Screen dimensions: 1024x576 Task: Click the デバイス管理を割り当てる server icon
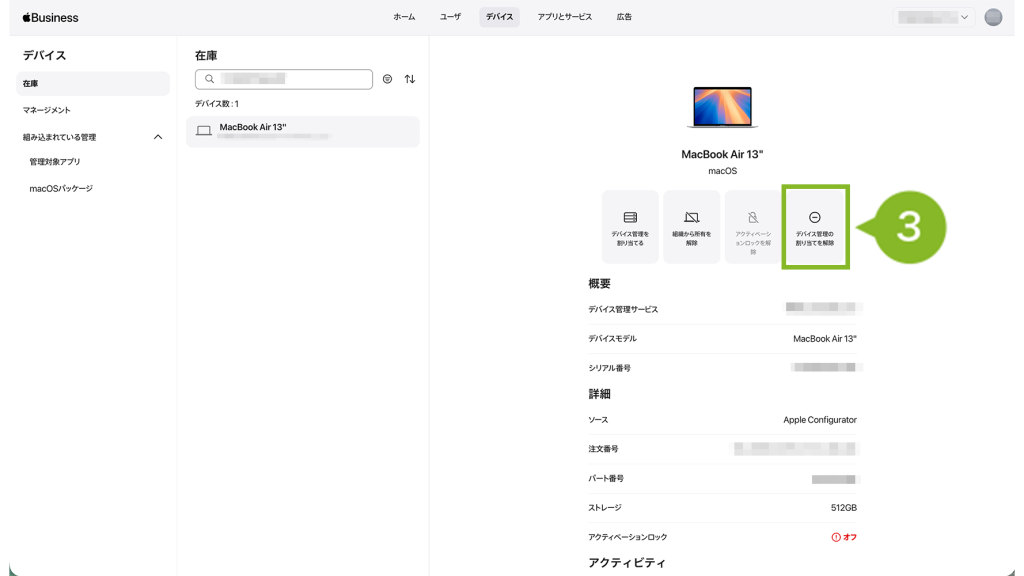point(630,217)
